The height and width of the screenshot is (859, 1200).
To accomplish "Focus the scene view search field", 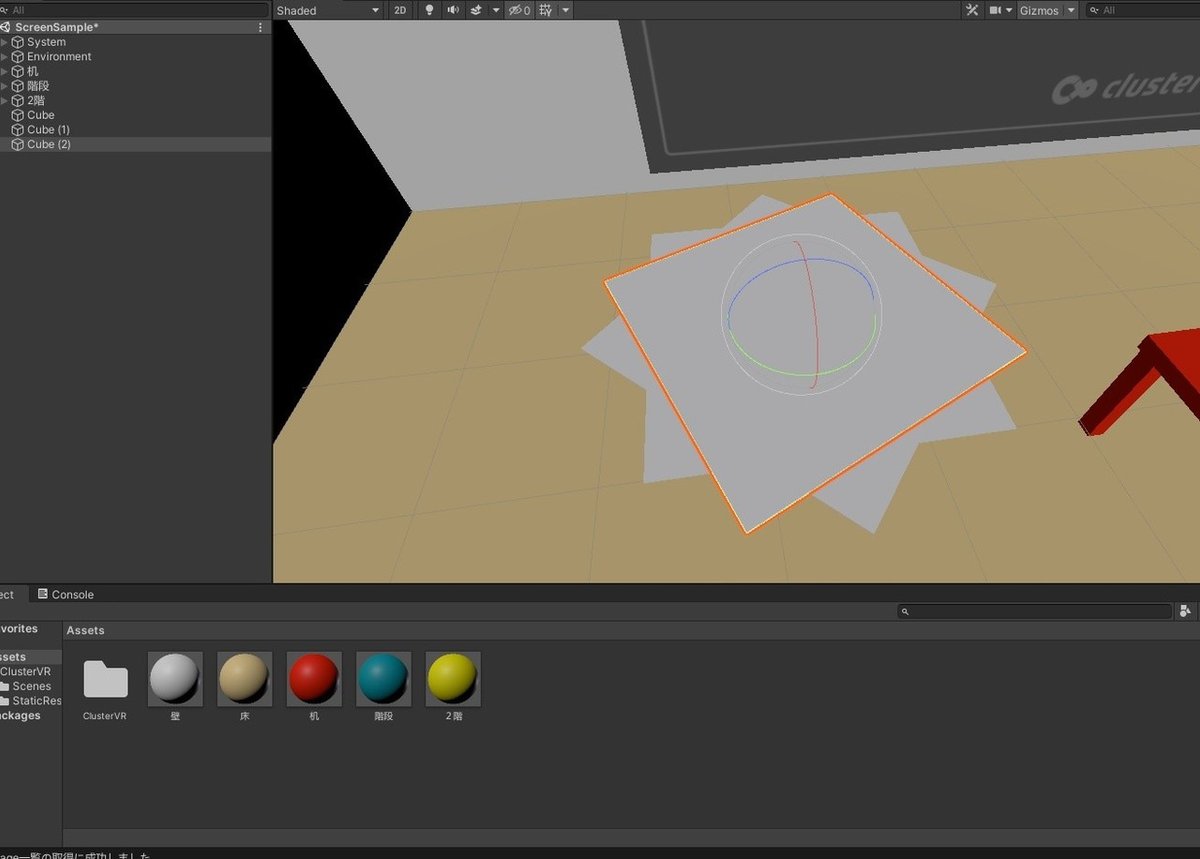I will coord(1141,10).
